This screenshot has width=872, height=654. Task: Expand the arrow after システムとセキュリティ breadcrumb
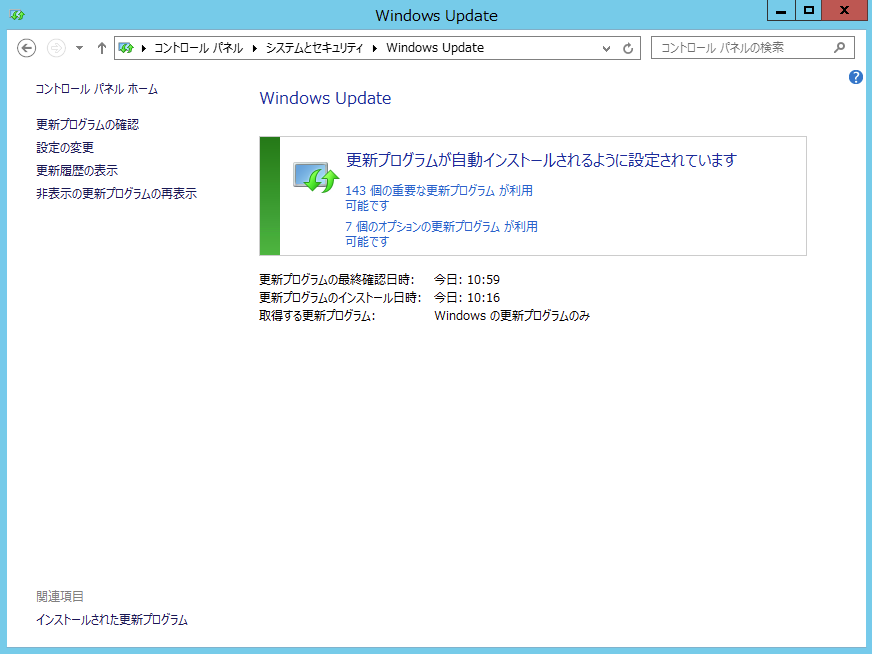(x=375, y=48)
